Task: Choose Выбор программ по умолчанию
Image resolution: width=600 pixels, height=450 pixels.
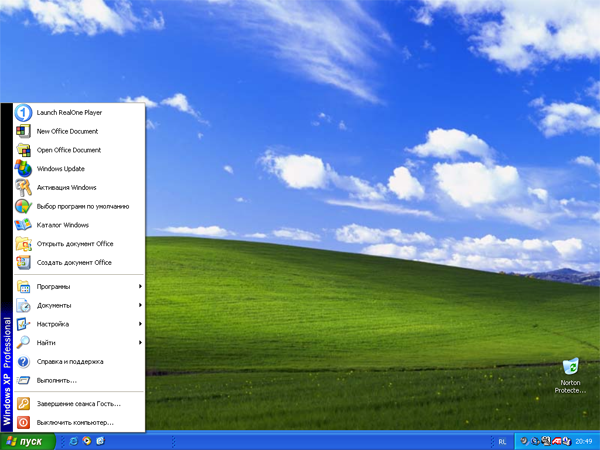Action: coord(79,206)
